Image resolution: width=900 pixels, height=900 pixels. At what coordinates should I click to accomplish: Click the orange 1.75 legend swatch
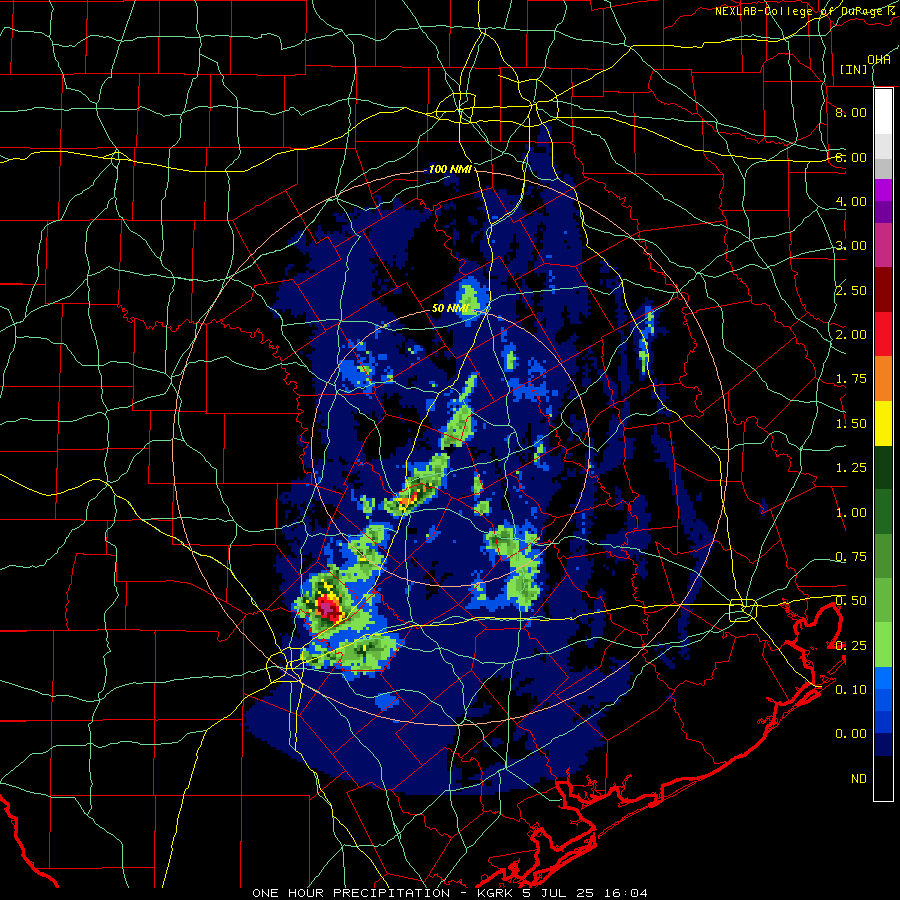pyautogui.click(x=883, y=379)
